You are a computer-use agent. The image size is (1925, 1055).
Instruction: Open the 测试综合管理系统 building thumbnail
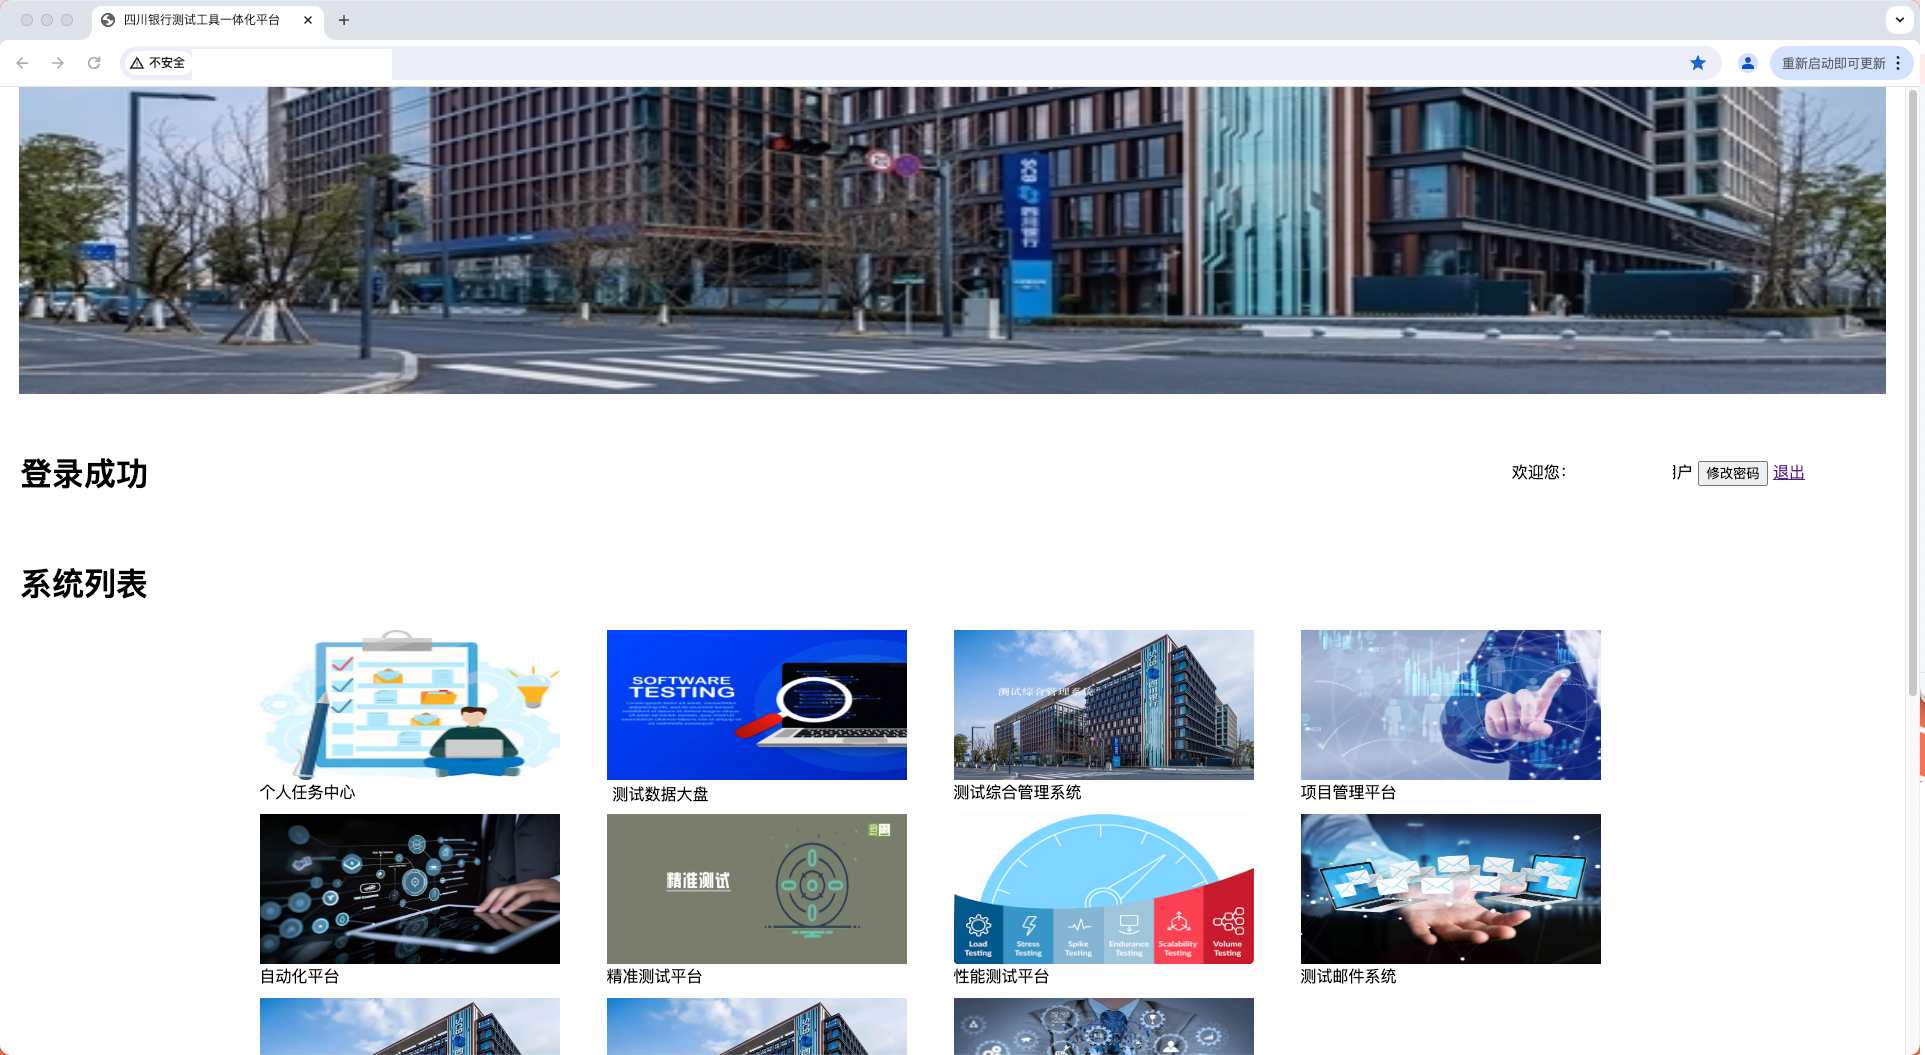(1104, 705)
